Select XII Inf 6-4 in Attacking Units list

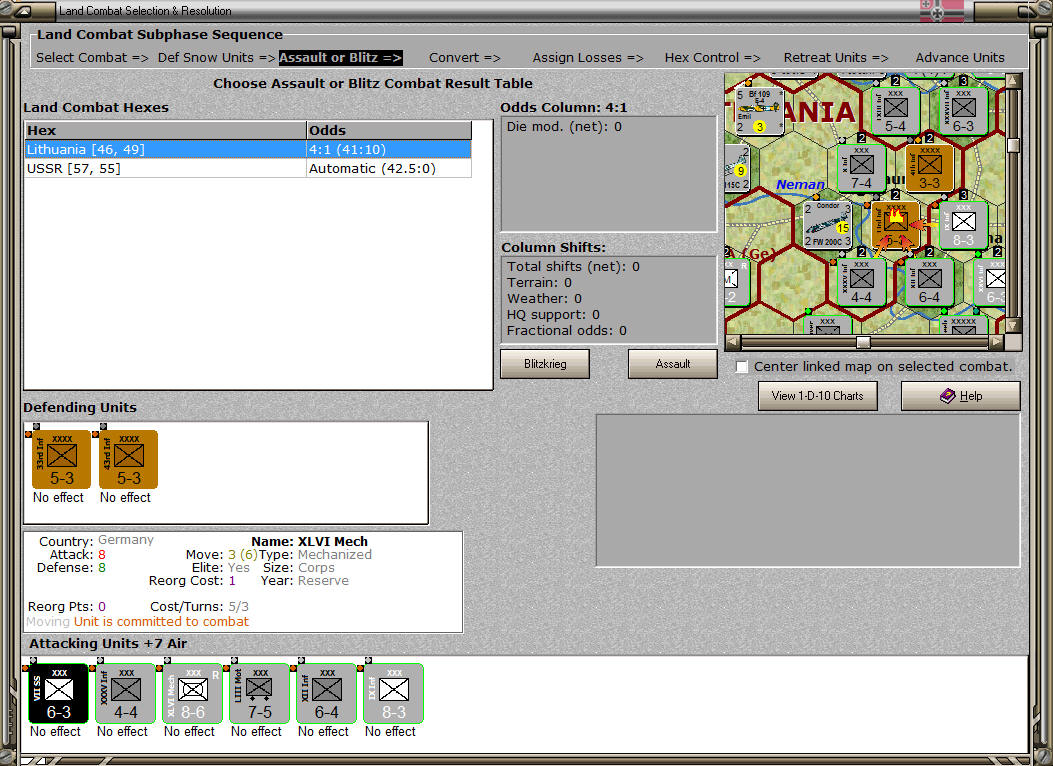[326, 693]
